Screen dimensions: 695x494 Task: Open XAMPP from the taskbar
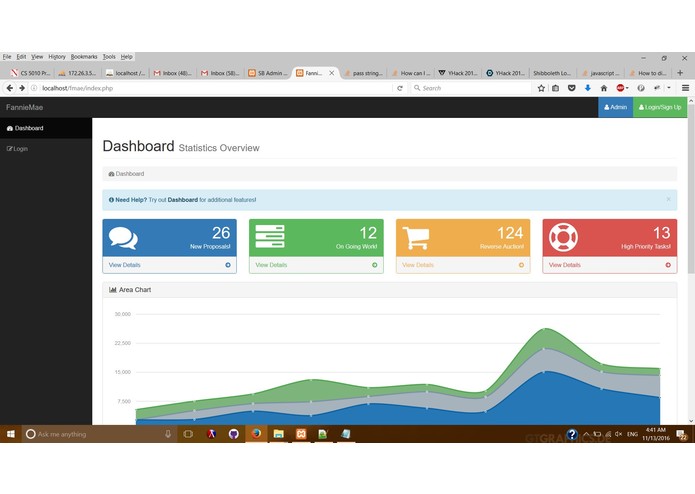(301, 434)
